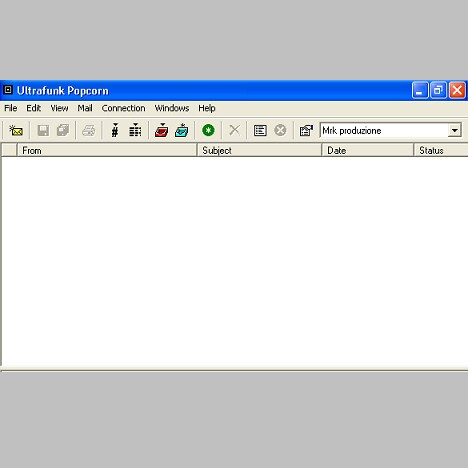Viewport: 468px width, 468px height.
Task: Close the Ultrafunk Popcorn window
Action: coord(457,90)
